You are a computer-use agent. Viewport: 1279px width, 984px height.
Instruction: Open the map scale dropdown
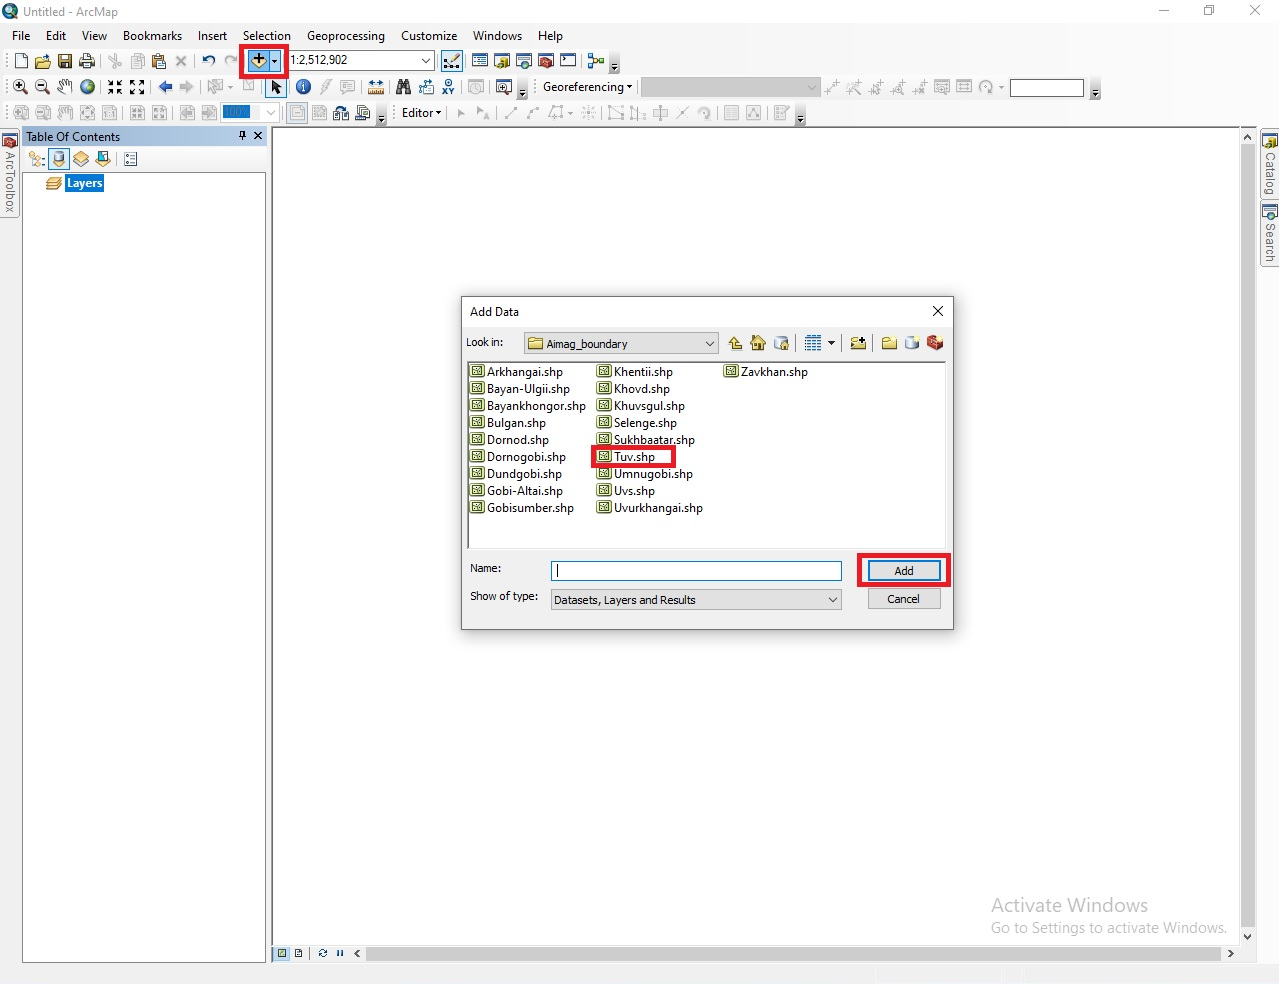(426, 60)
